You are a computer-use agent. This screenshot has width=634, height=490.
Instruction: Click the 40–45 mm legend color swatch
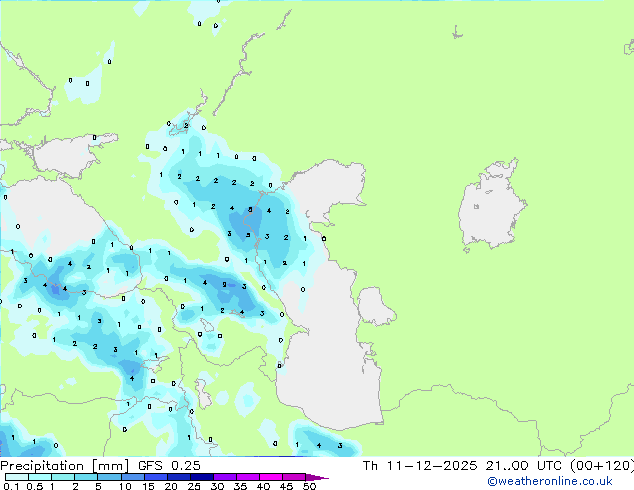tap(271, 477)
